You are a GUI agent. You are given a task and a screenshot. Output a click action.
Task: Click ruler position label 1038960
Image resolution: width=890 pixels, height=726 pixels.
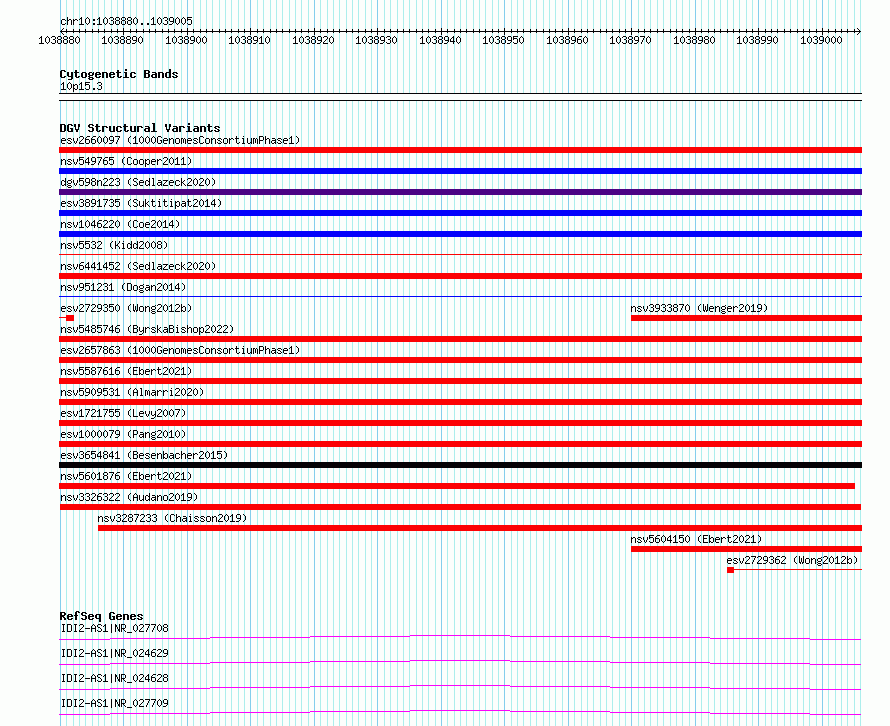tap(568, 40)
